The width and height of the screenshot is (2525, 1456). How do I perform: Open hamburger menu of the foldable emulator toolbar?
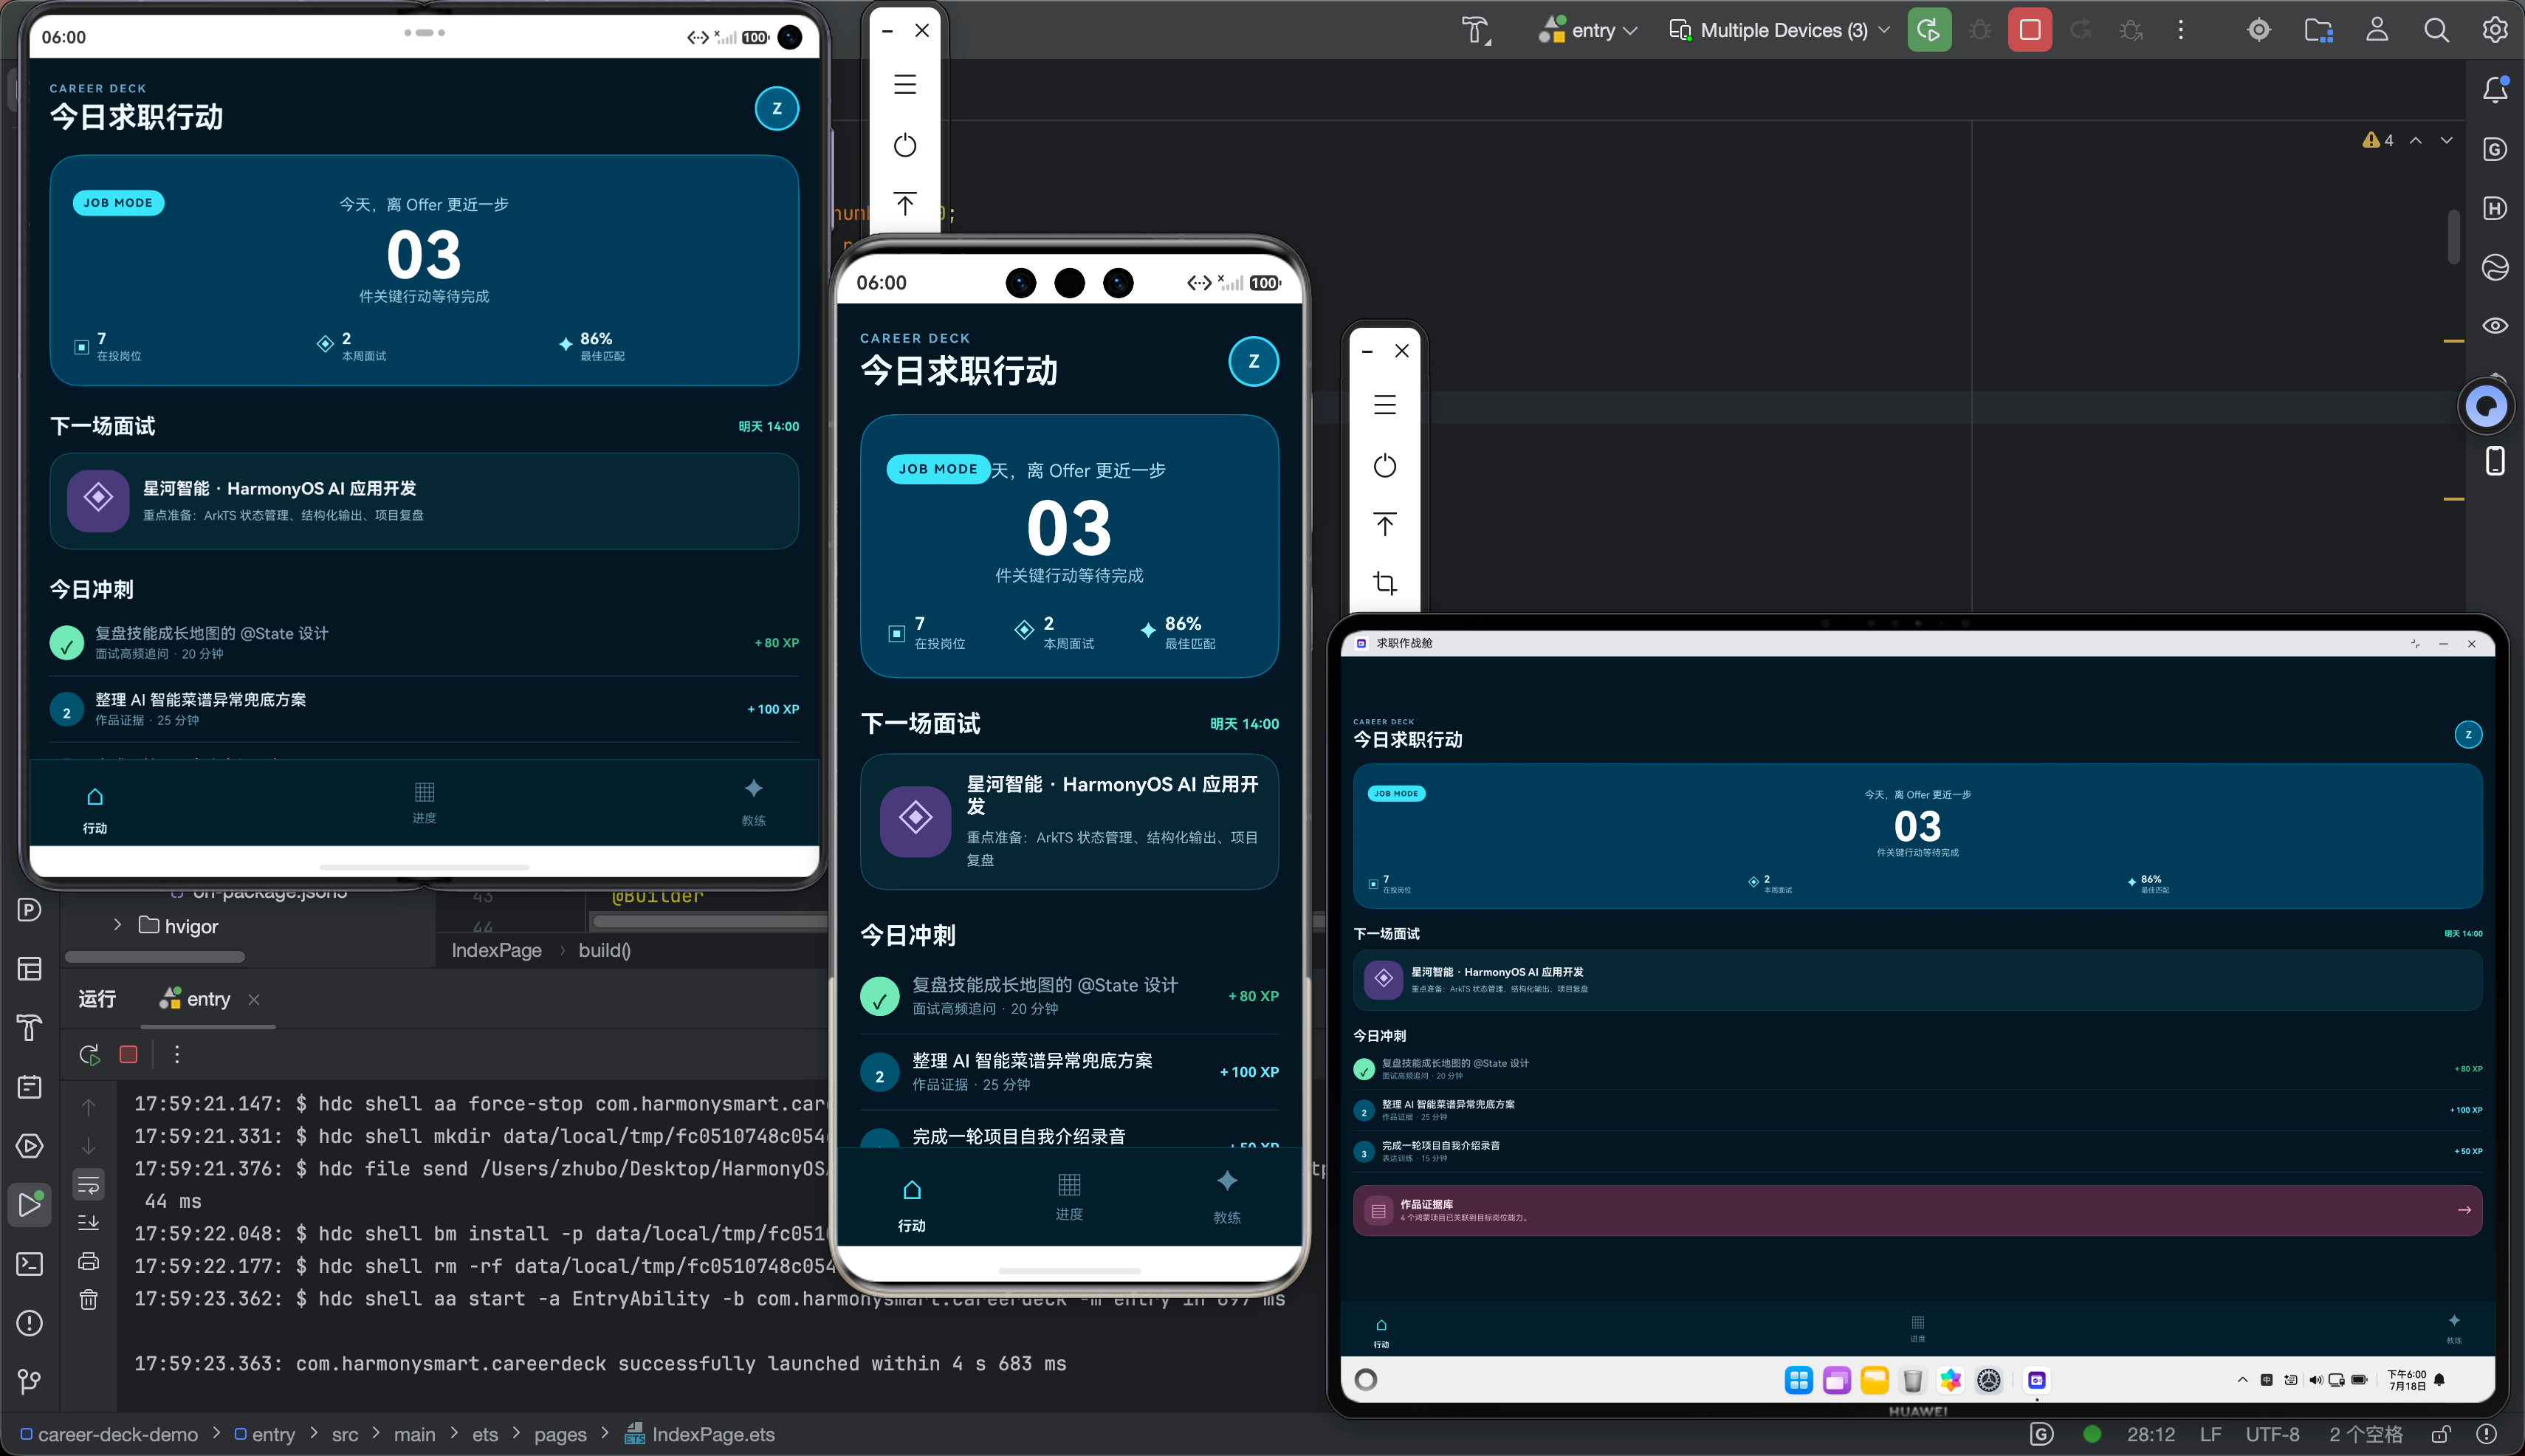pyautogui.click(x=905, y=84)
